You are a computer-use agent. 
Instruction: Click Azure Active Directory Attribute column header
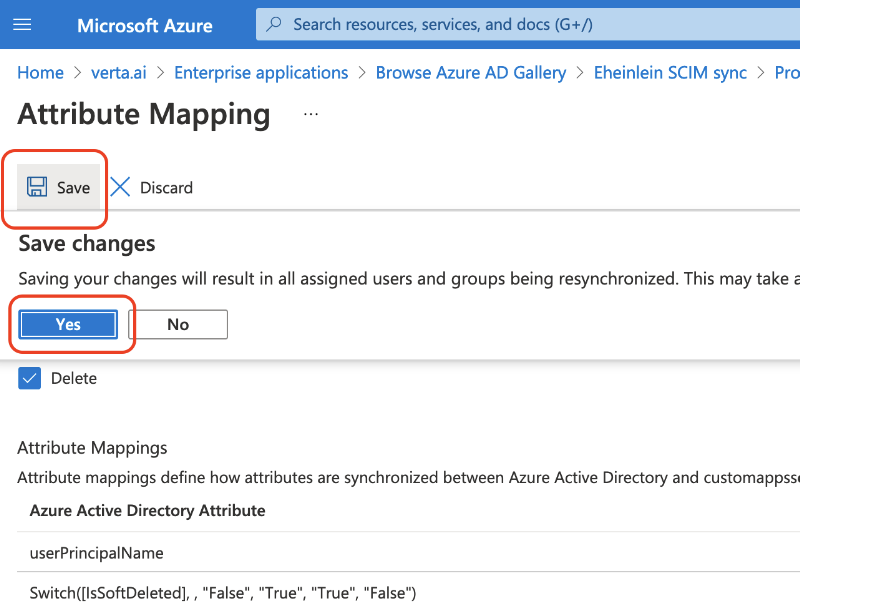click(x=147, y=511)
